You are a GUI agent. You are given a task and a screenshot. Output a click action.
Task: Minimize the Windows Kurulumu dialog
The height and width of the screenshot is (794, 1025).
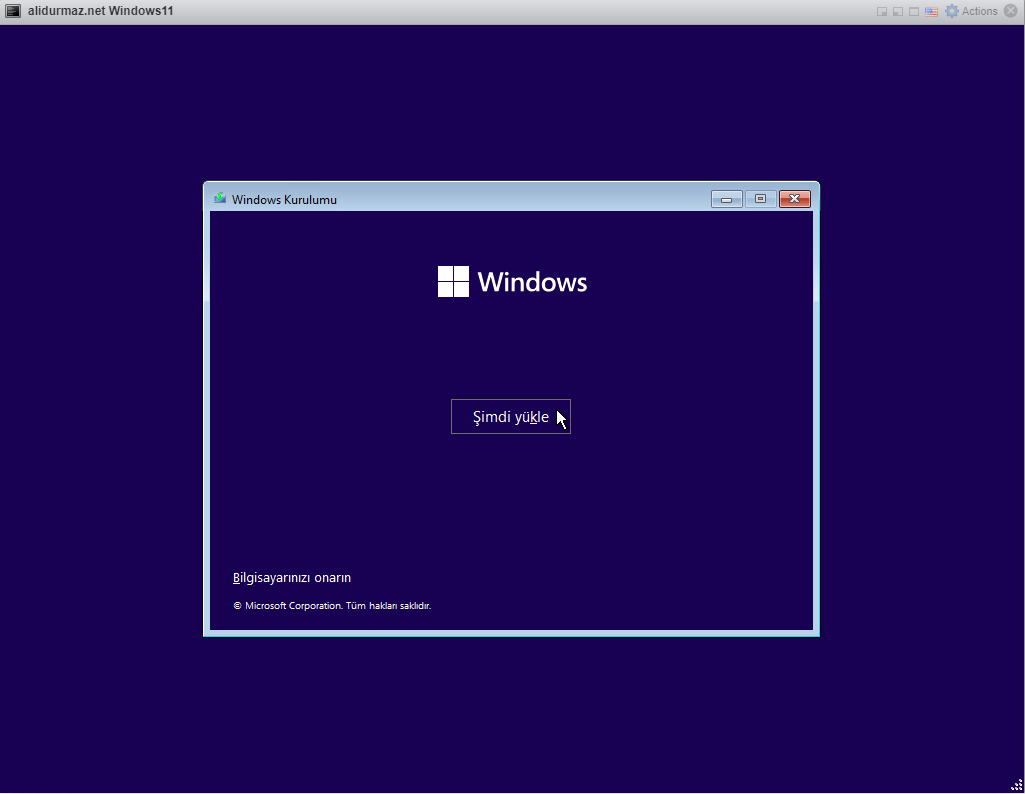click(727, 199)
